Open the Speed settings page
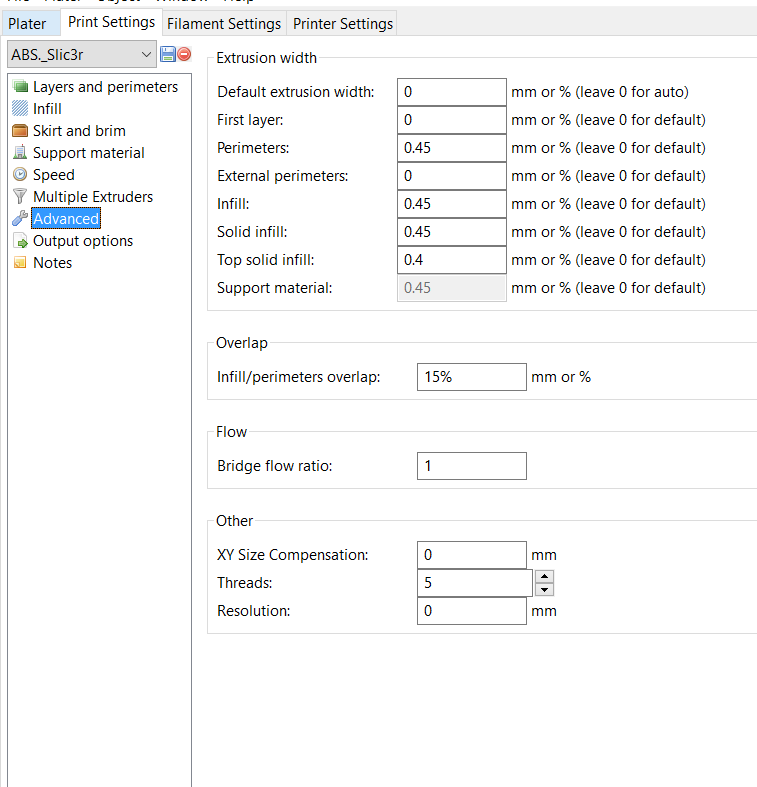Image resolution: width=757 pixels, height=787 pixels. [x=53, y=175]
